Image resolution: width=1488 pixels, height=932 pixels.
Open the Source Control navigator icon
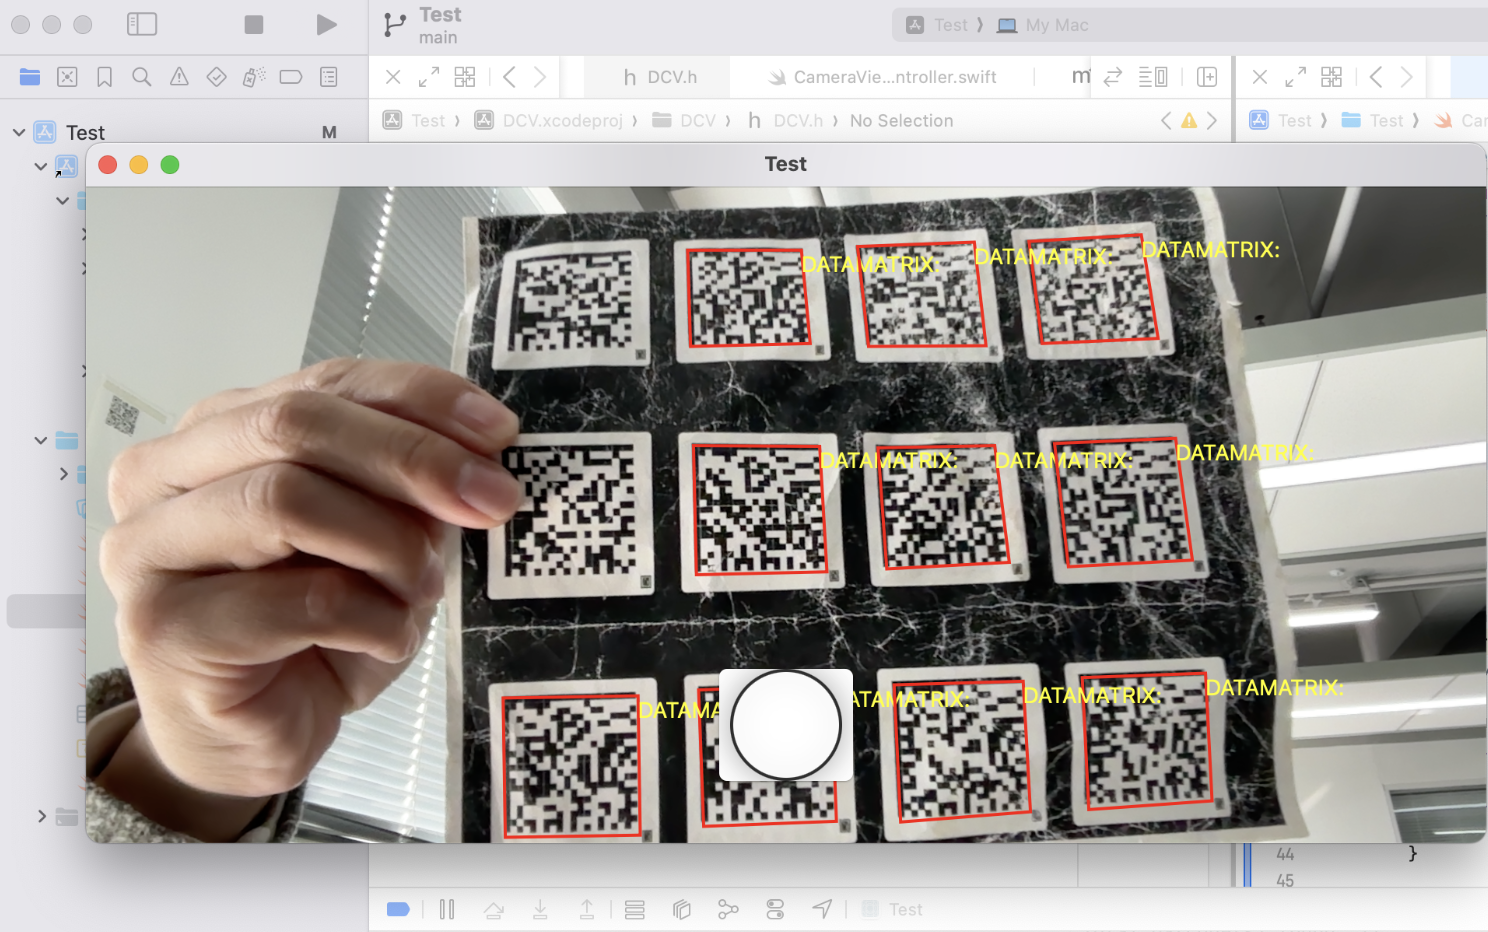pos(67,77)
